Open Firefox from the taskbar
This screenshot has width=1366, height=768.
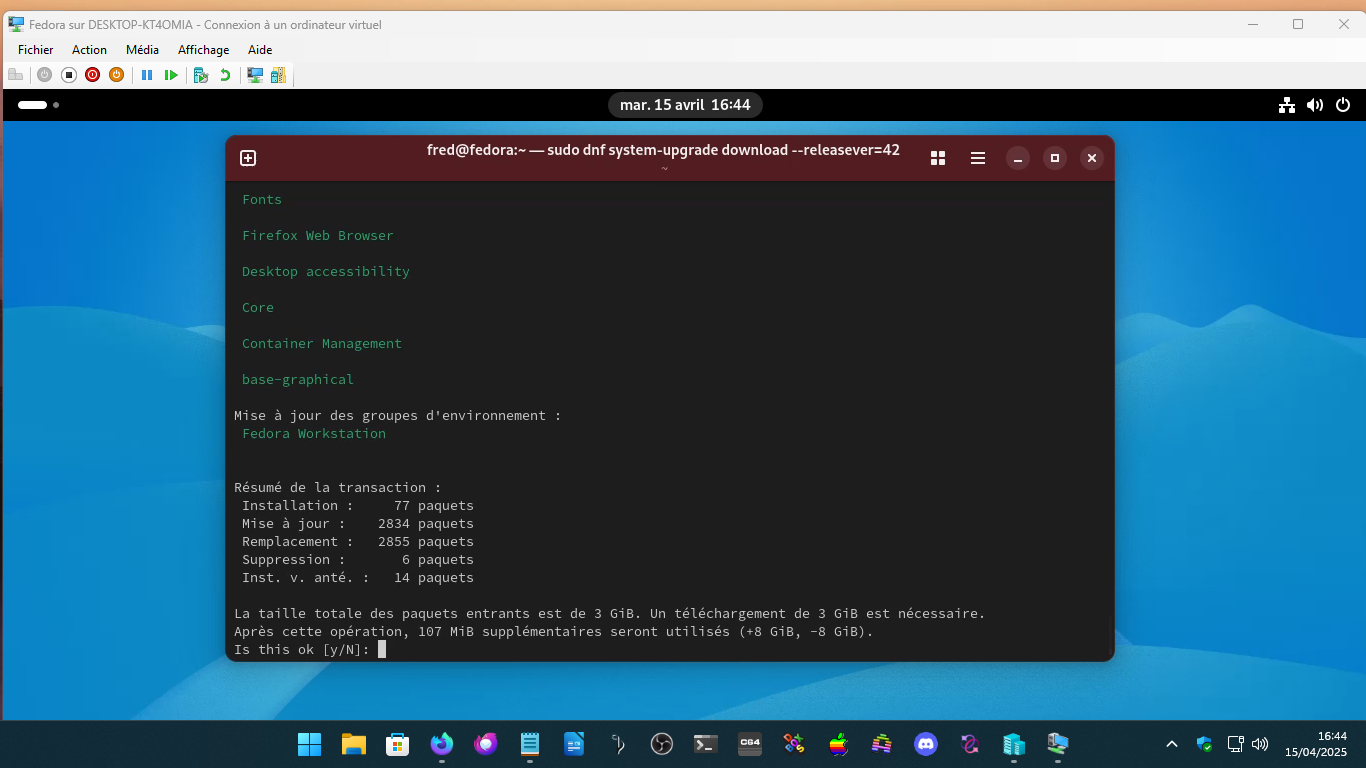click(x=441, y=744)
